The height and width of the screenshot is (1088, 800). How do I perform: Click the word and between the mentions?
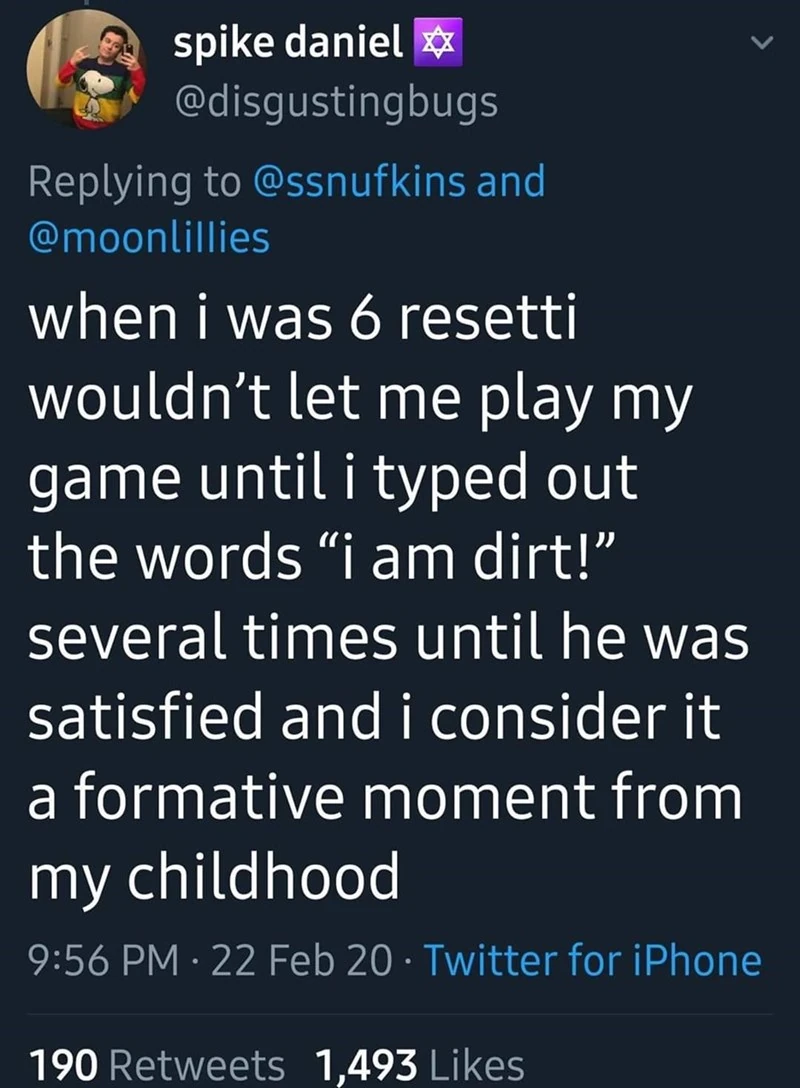511,182
